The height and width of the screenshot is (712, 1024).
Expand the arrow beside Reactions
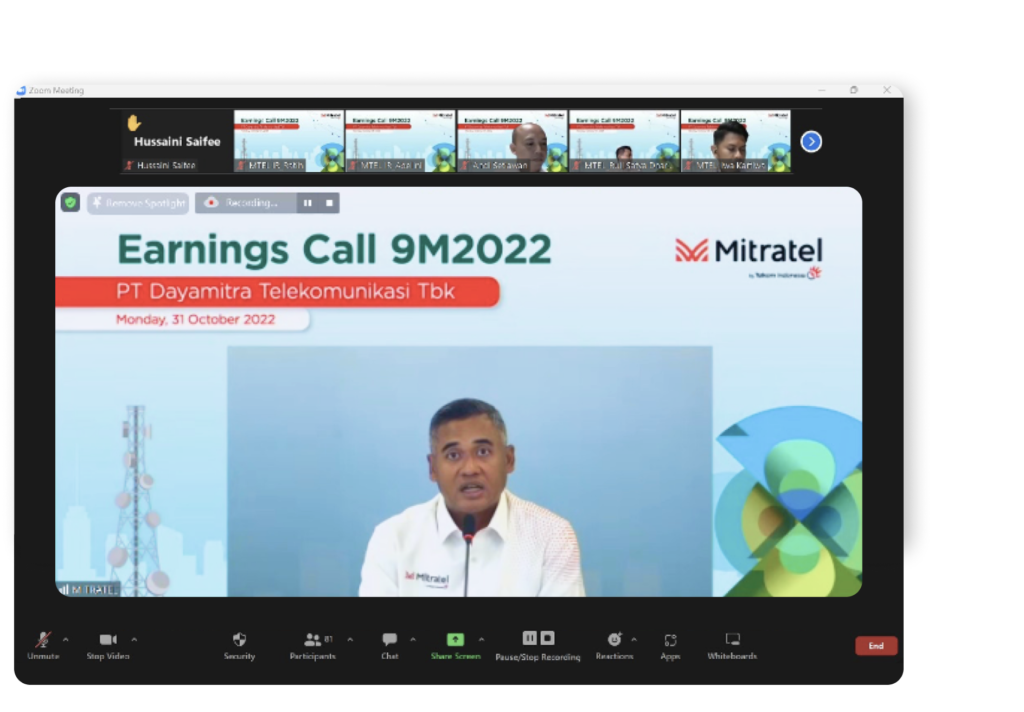pos(633,639)
